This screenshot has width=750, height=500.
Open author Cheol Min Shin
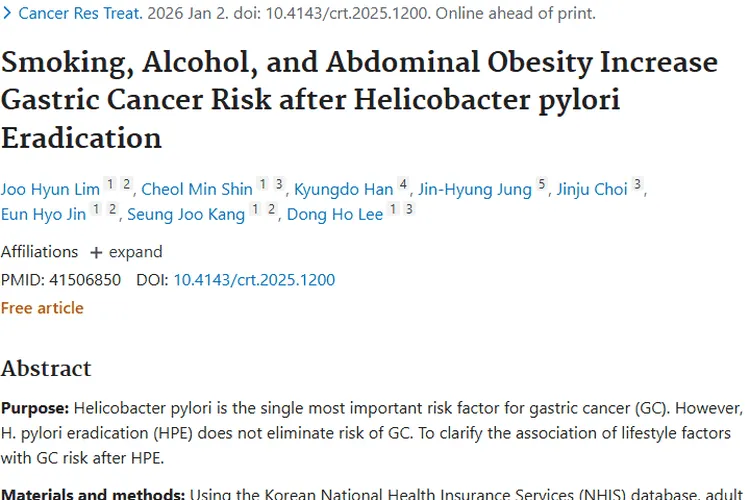click(x=196, y=189)
